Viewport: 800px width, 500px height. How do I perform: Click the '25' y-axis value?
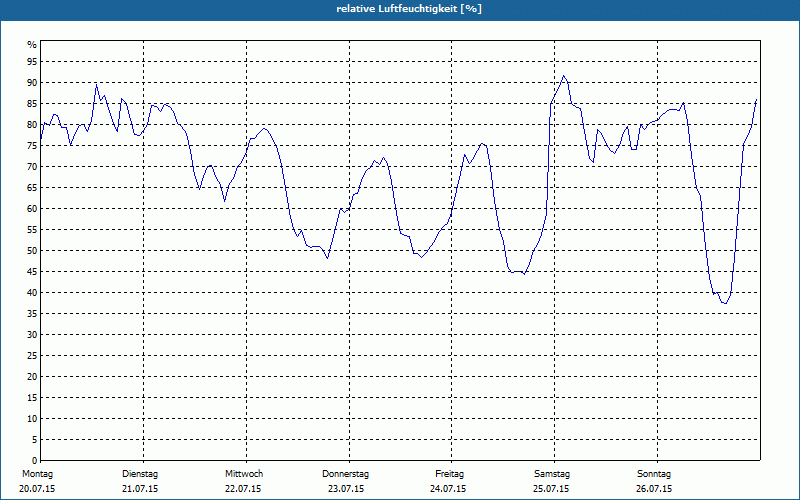click(32, 356)
